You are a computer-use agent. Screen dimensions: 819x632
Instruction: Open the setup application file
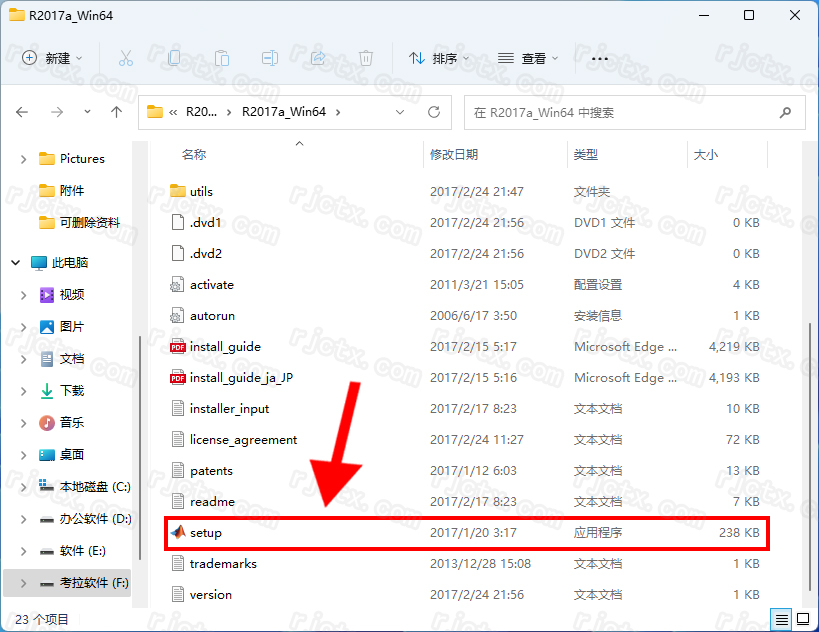(x=206, y=533)
